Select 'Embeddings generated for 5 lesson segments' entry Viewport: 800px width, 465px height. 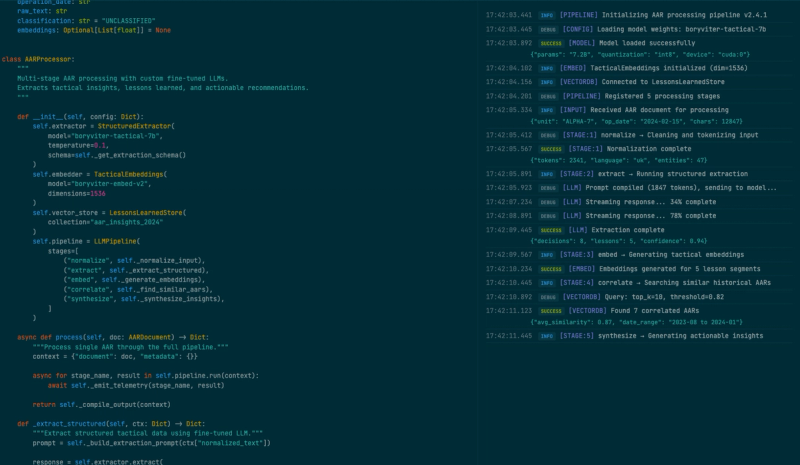[x=680, y=269]
